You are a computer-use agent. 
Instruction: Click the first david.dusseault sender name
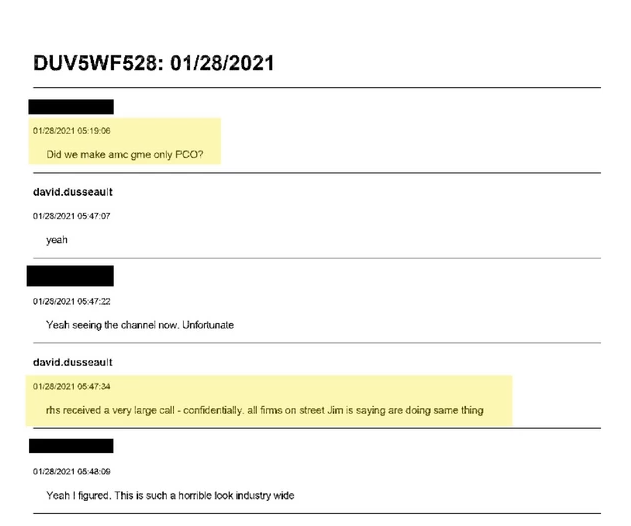(x=72, y=192)
